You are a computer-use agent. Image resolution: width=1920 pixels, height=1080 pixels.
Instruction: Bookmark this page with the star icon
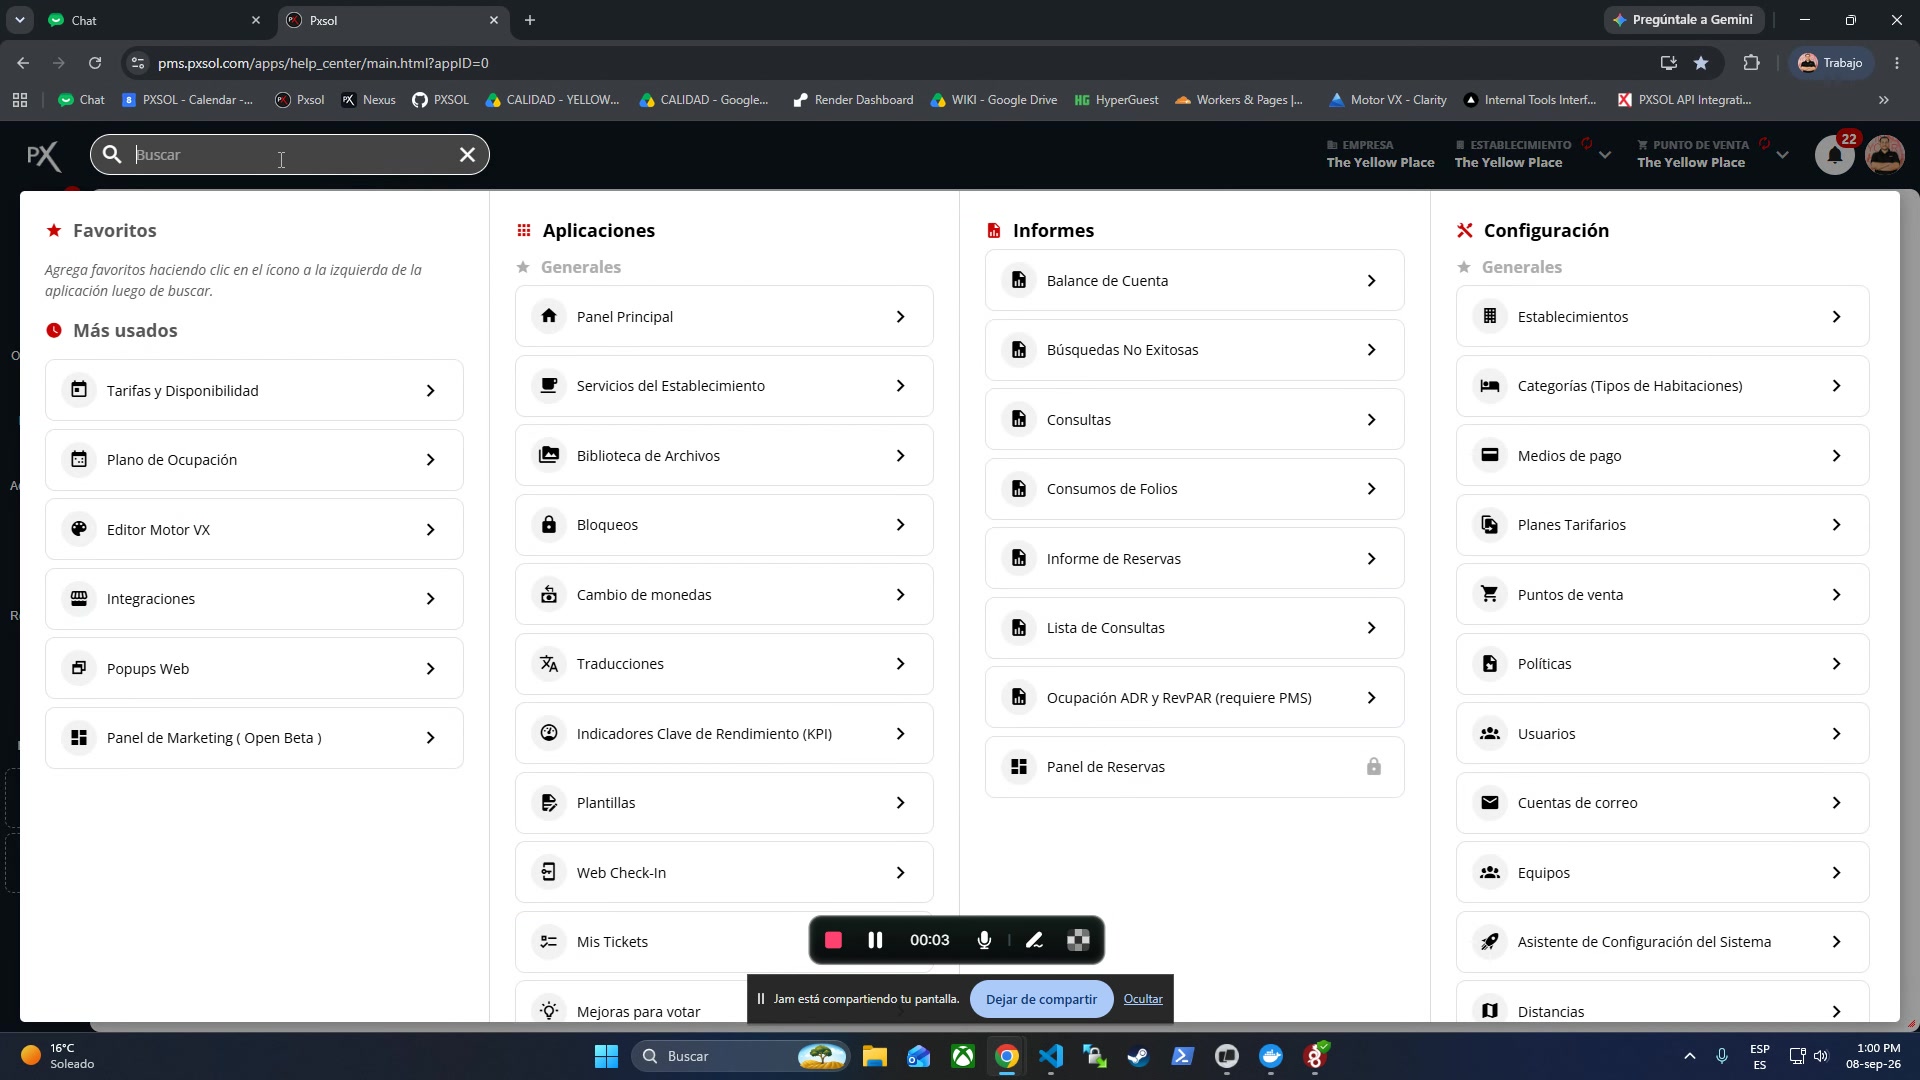(x=1701, y=63)
